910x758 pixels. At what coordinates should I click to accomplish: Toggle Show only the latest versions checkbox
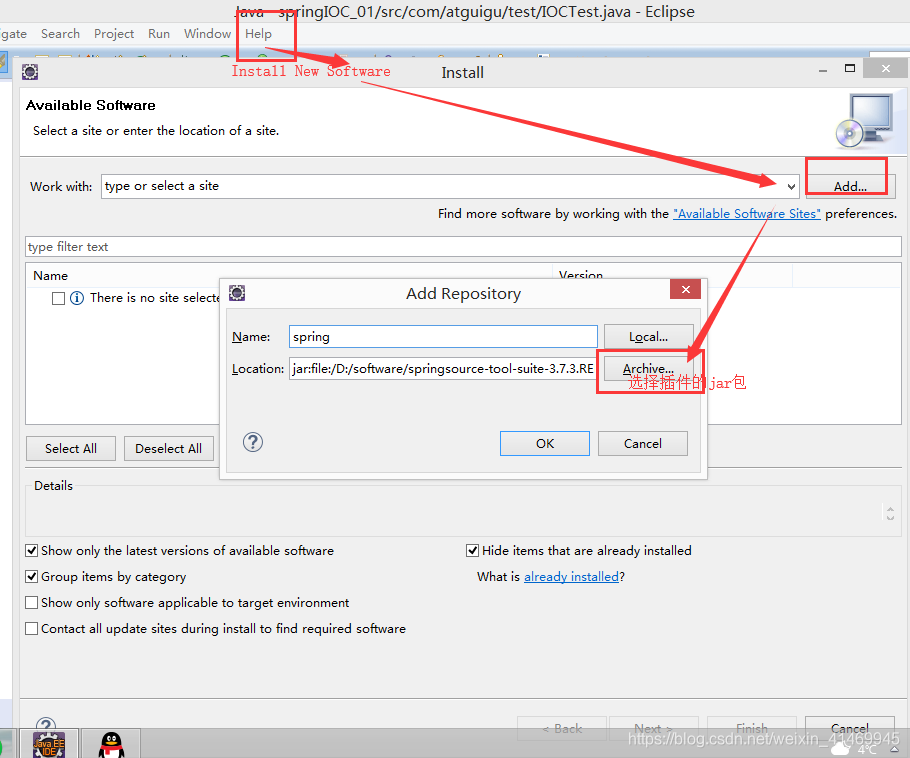tap(32, 550)
